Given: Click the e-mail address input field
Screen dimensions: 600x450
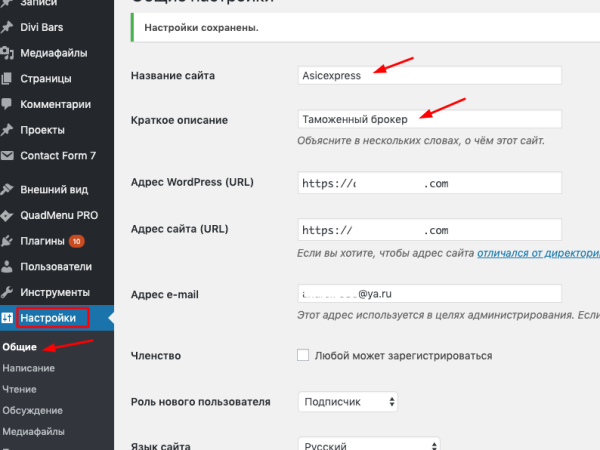Looking at the screenshot, I should 430,294.
